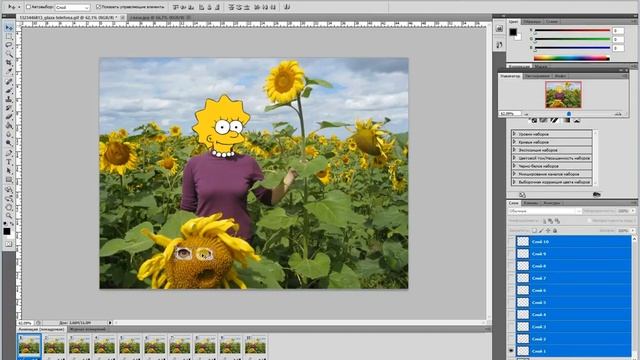The height and width of the screenshot is (360, 640).
Task: Select the Clone Stamp tool
Action: 9,99
